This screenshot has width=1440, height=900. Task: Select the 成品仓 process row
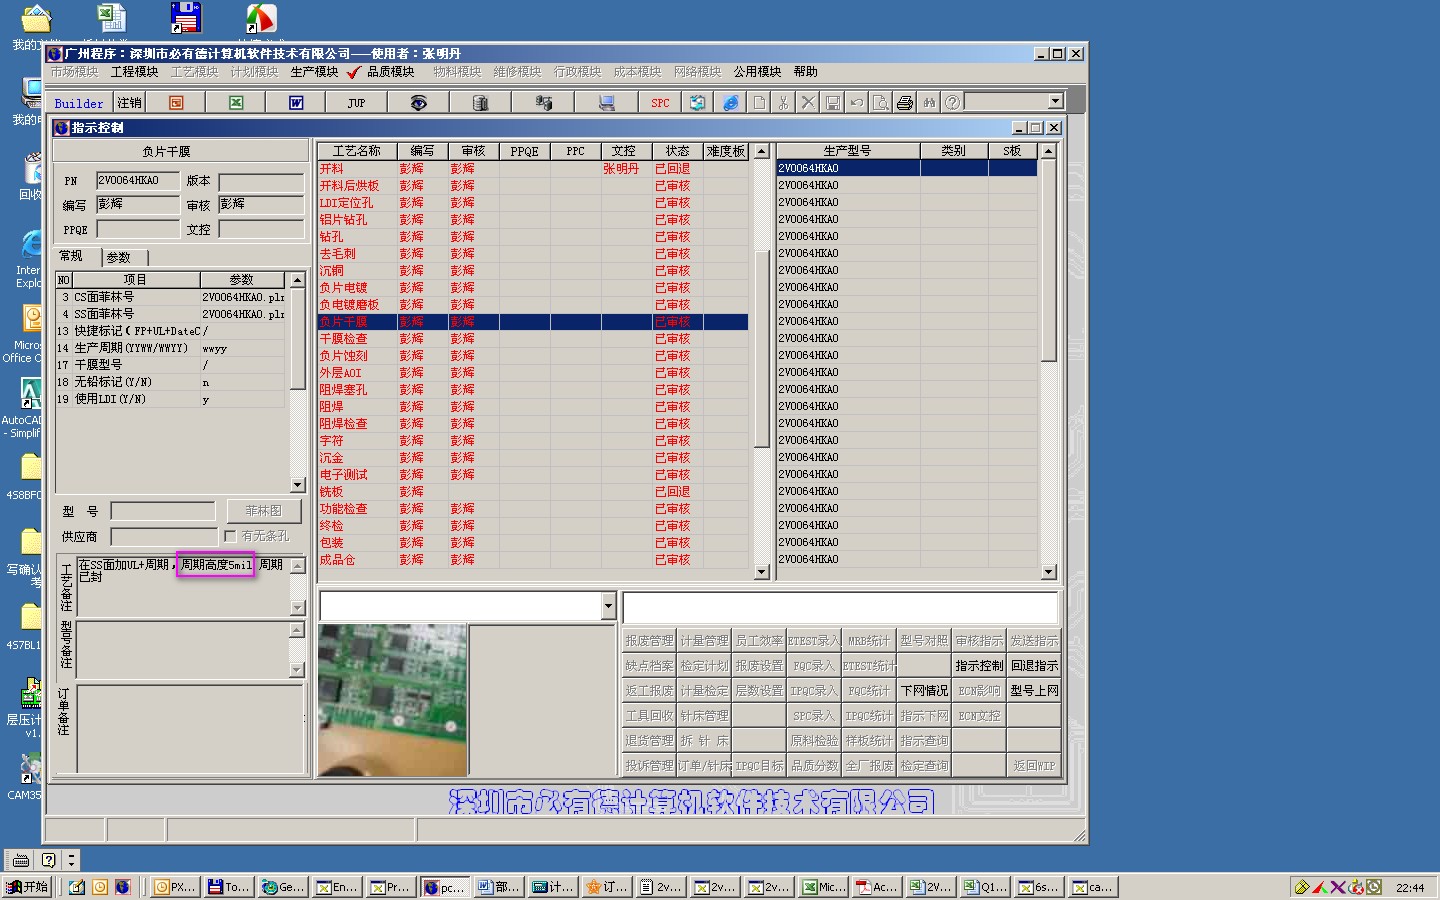(x=533, y=560)
